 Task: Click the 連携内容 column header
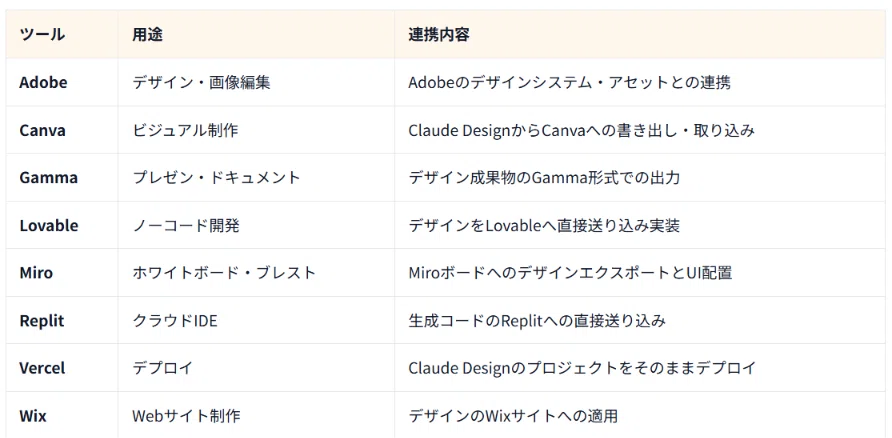[x=640, y=35]
